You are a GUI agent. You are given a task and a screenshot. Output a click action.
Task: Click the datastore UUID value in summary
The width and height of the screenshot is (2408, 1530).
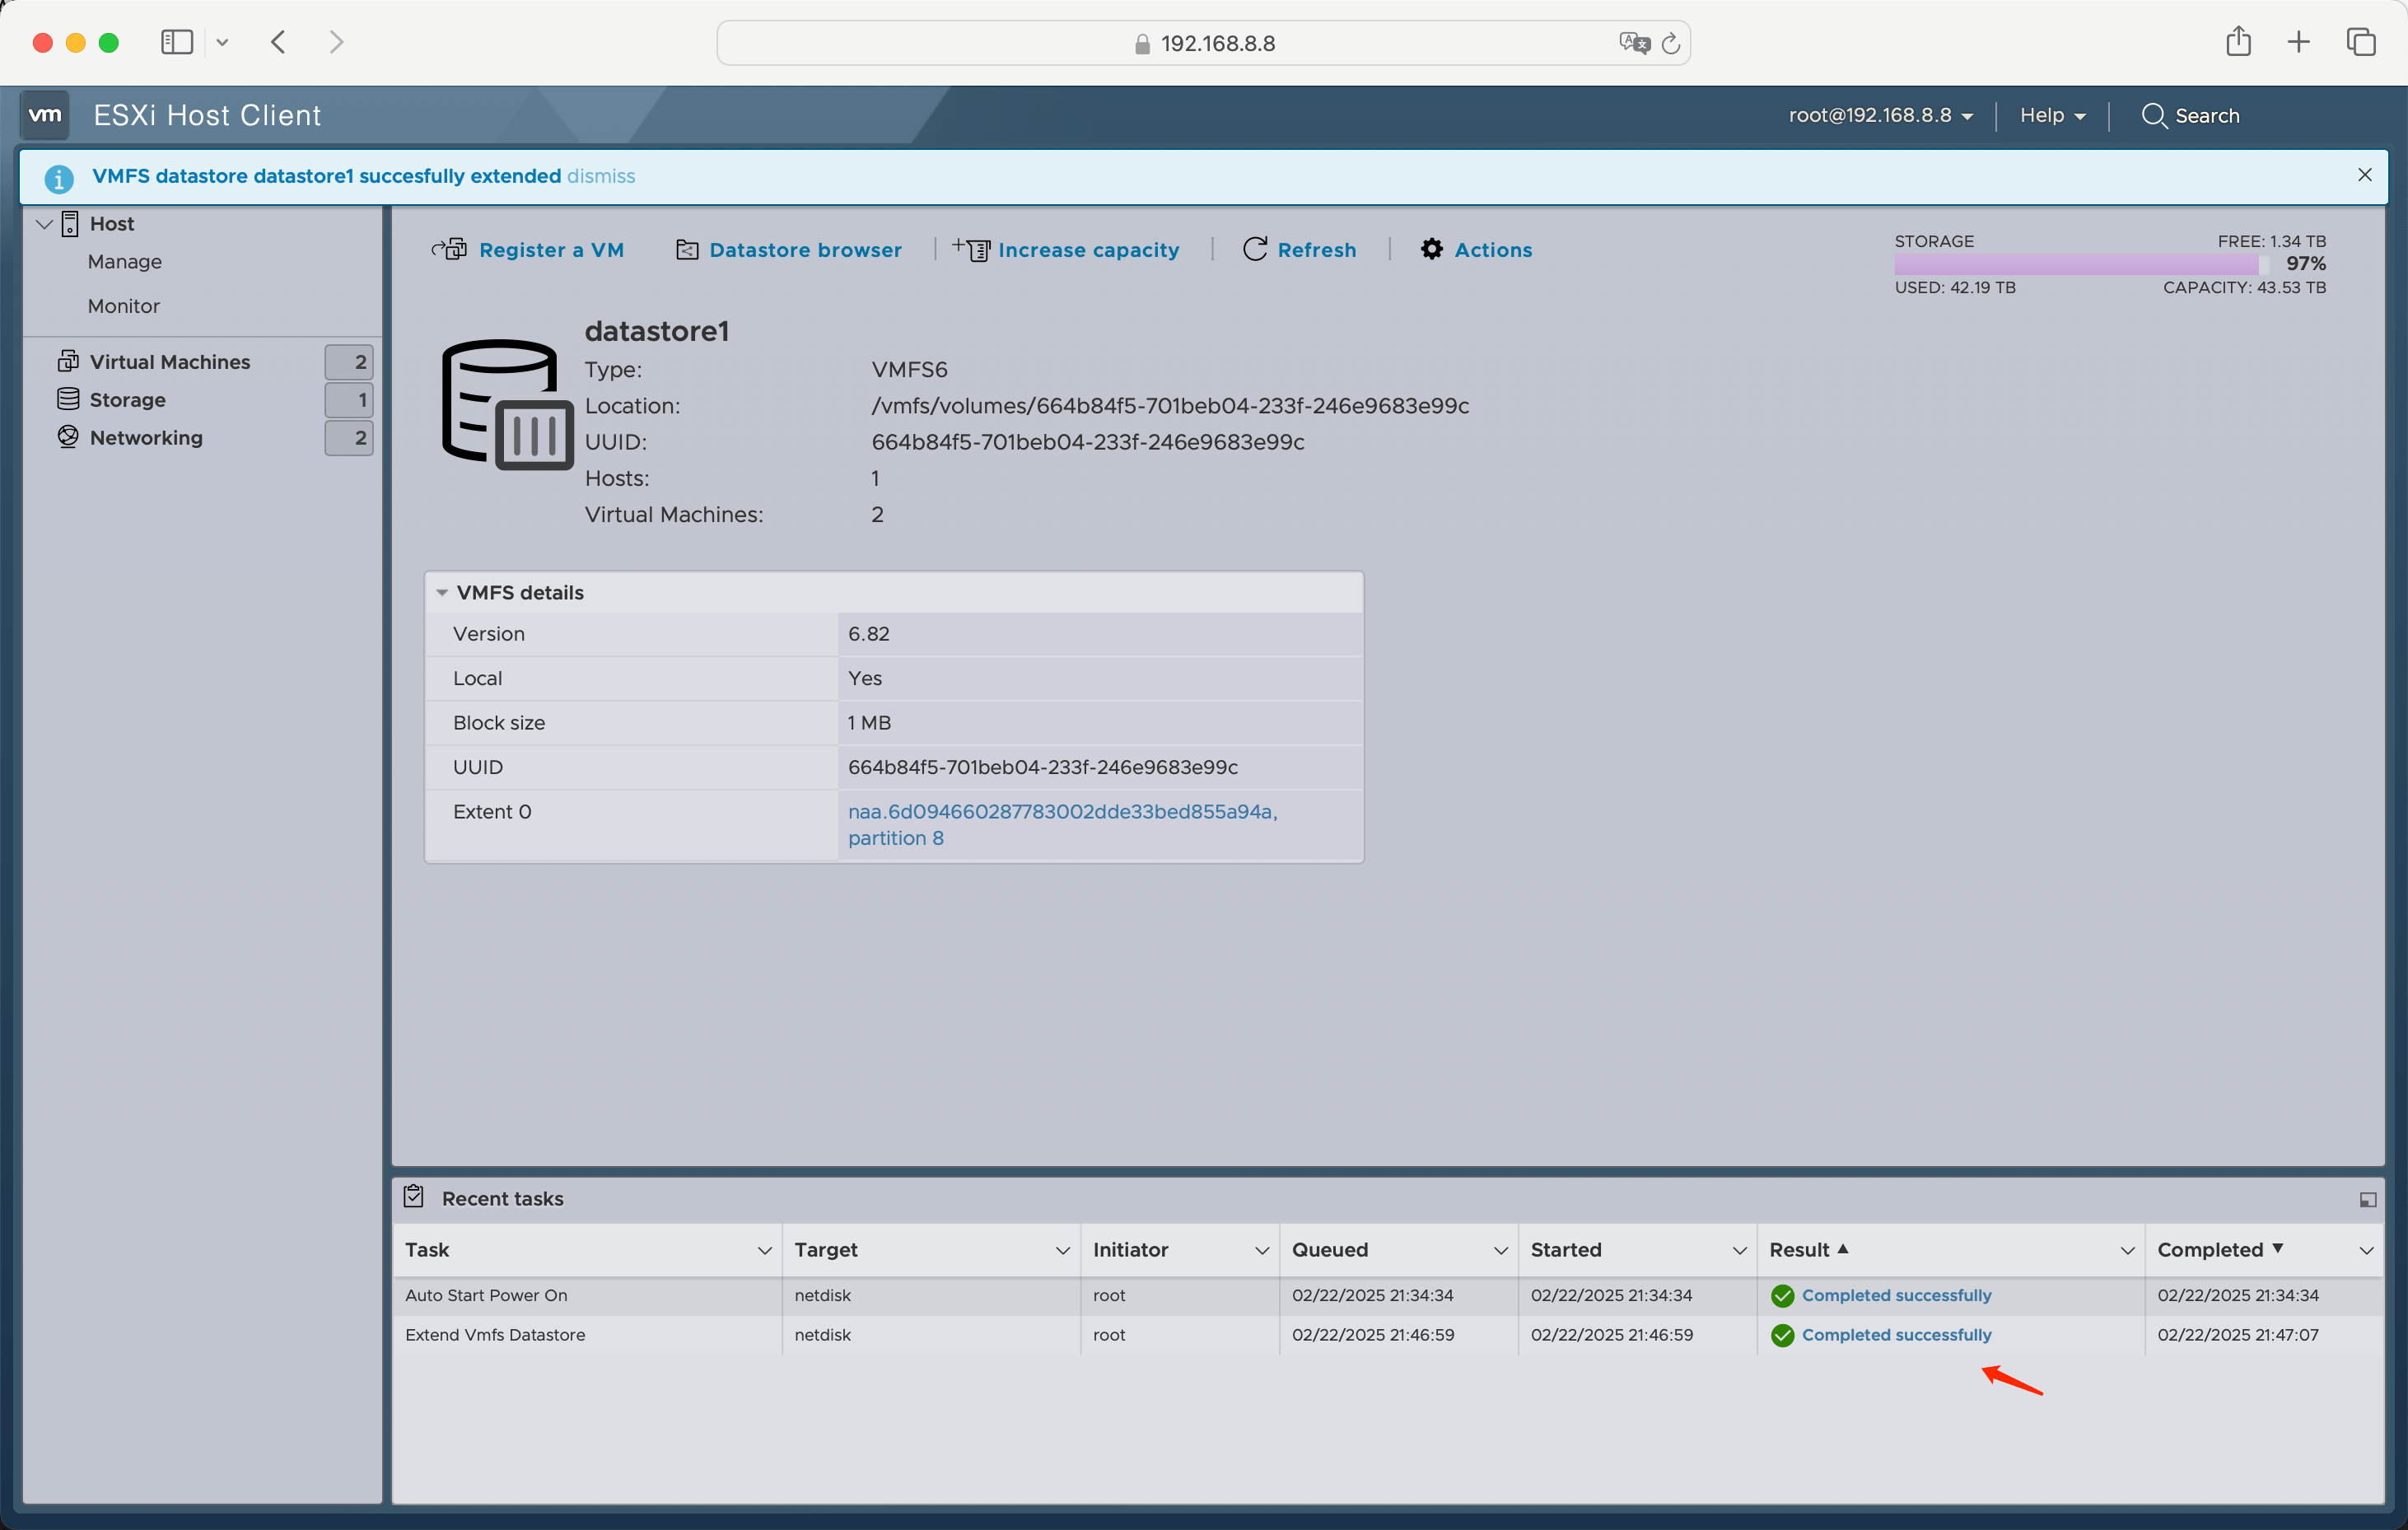click(x=1087, y=442)
